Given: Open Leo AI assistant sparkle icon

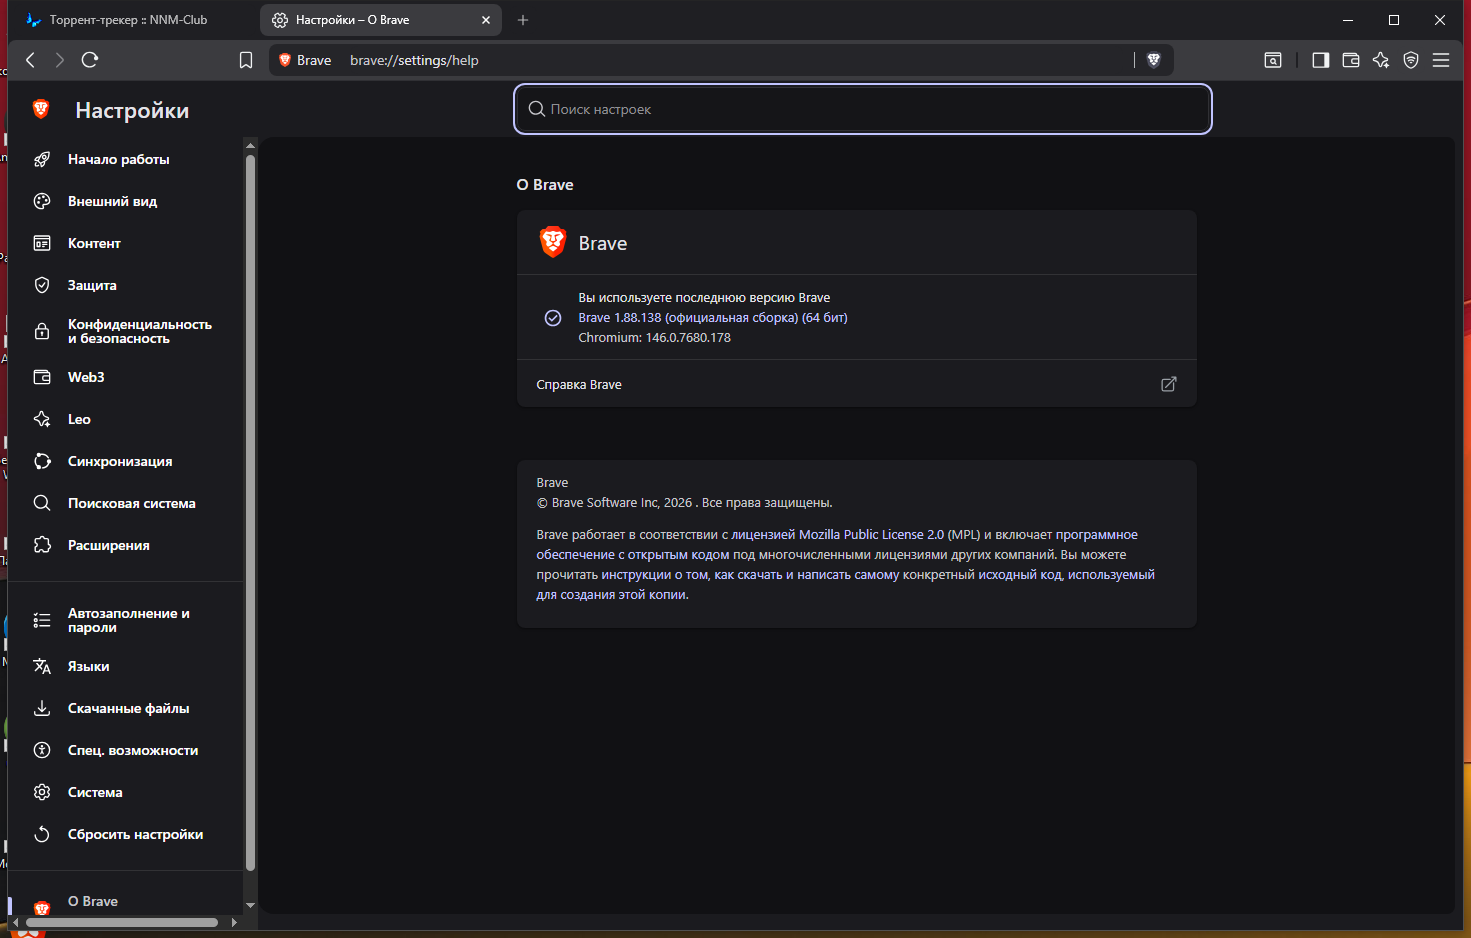Looking at the screenshot, I should coord(1381,60).
